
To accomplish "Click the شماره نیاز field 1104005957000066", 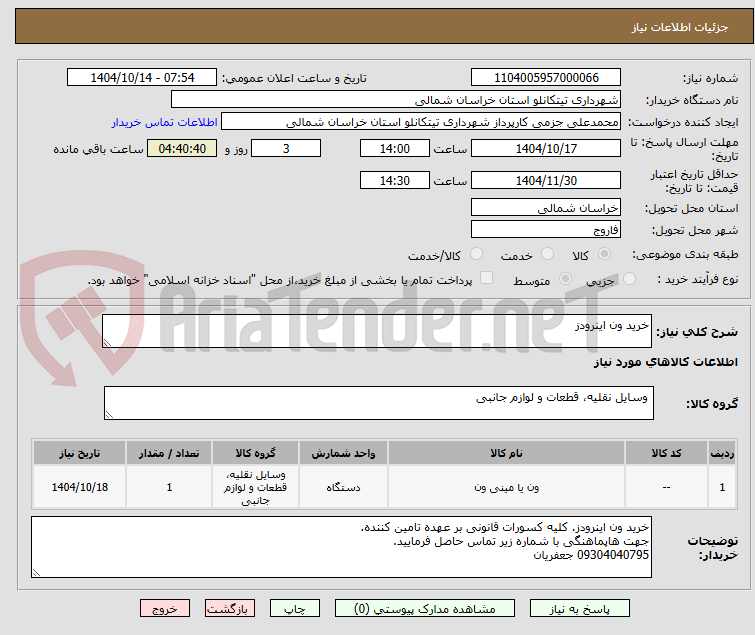I will 546,78.
